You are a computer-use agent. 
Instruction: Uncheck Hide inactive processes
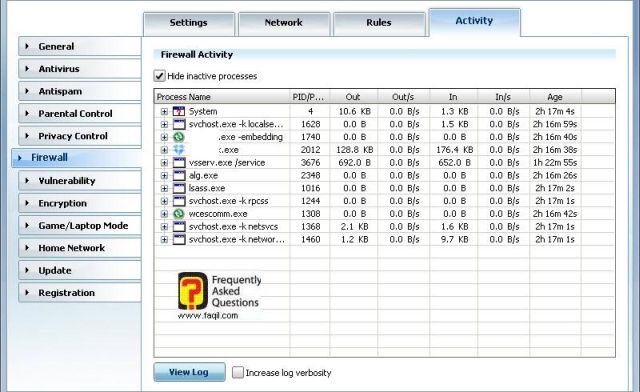point(159,76)
